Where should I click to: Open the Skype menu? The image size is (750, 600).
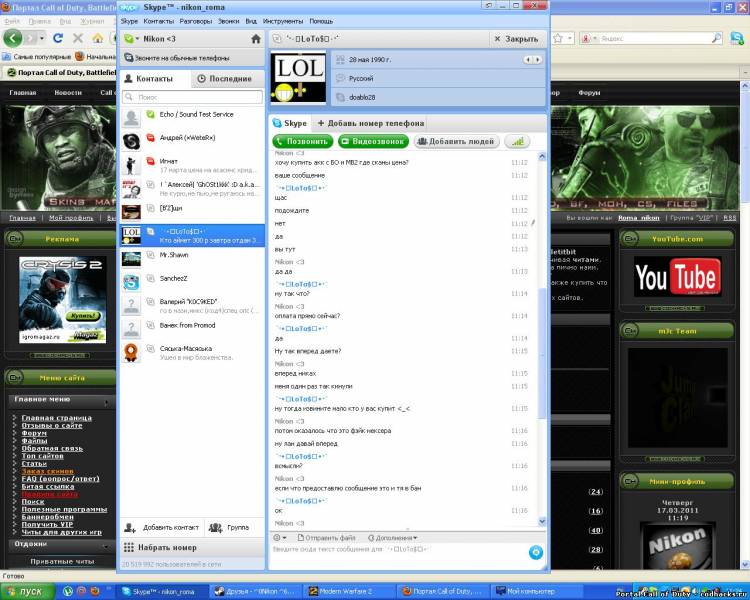[x=129, y=21]
